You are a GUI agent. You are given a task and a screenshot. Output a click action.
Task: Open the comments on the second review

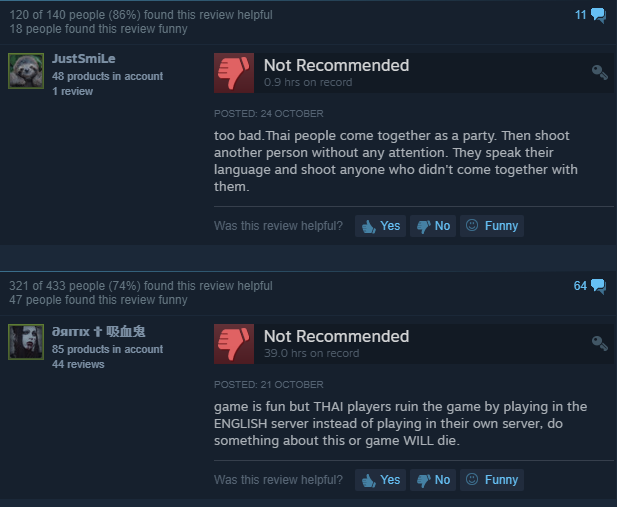click(589, 286)
